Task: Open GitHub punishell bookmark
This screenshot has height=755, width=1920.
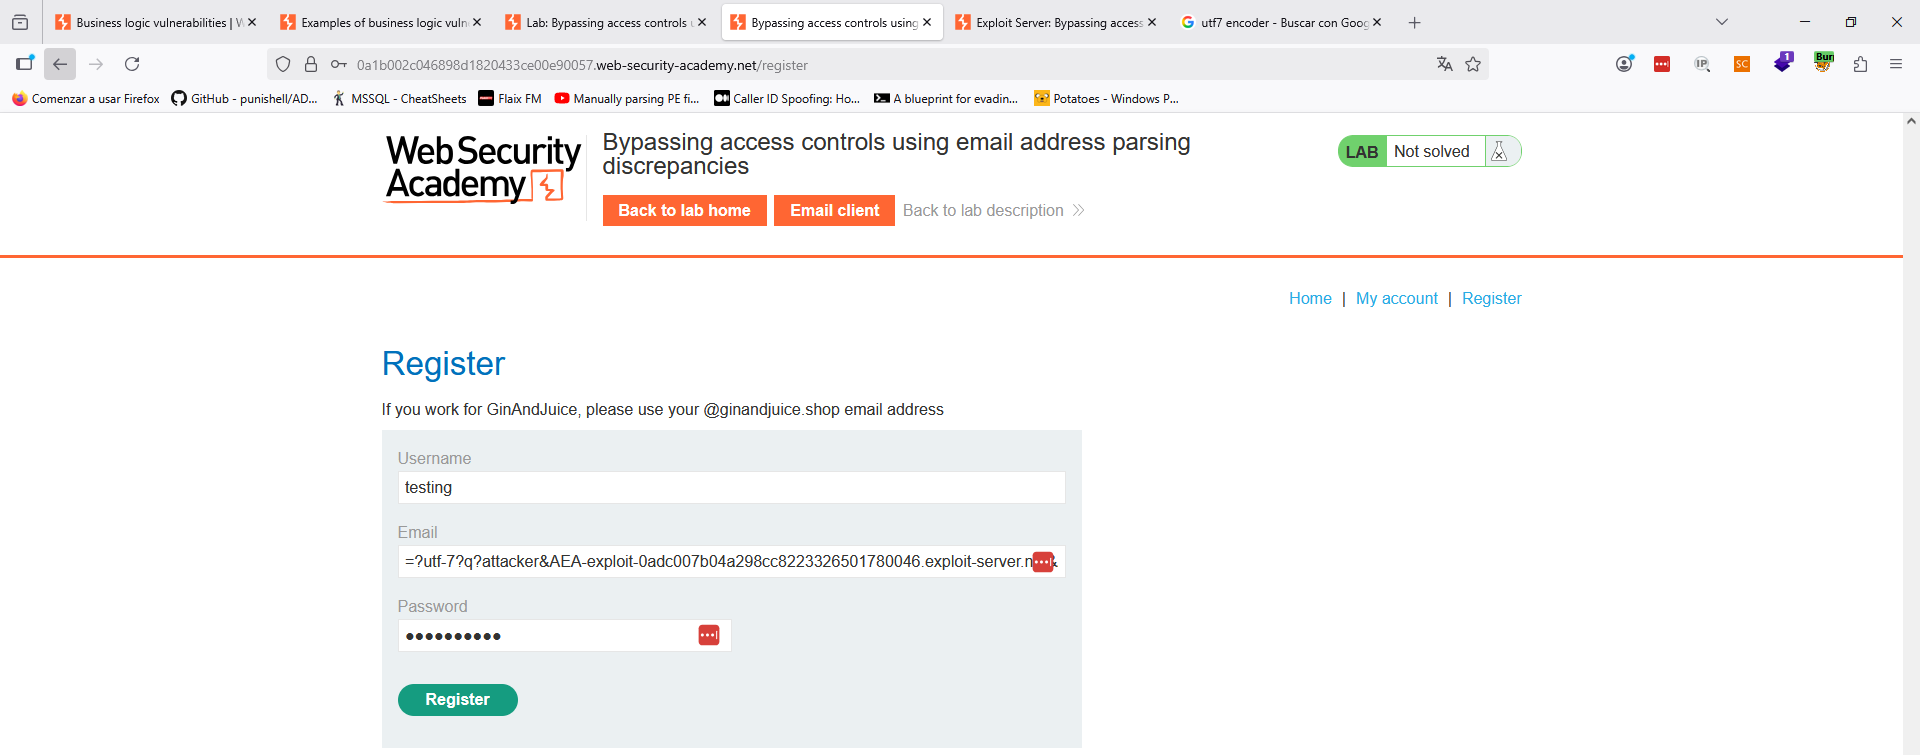Action: coord(244,99)
